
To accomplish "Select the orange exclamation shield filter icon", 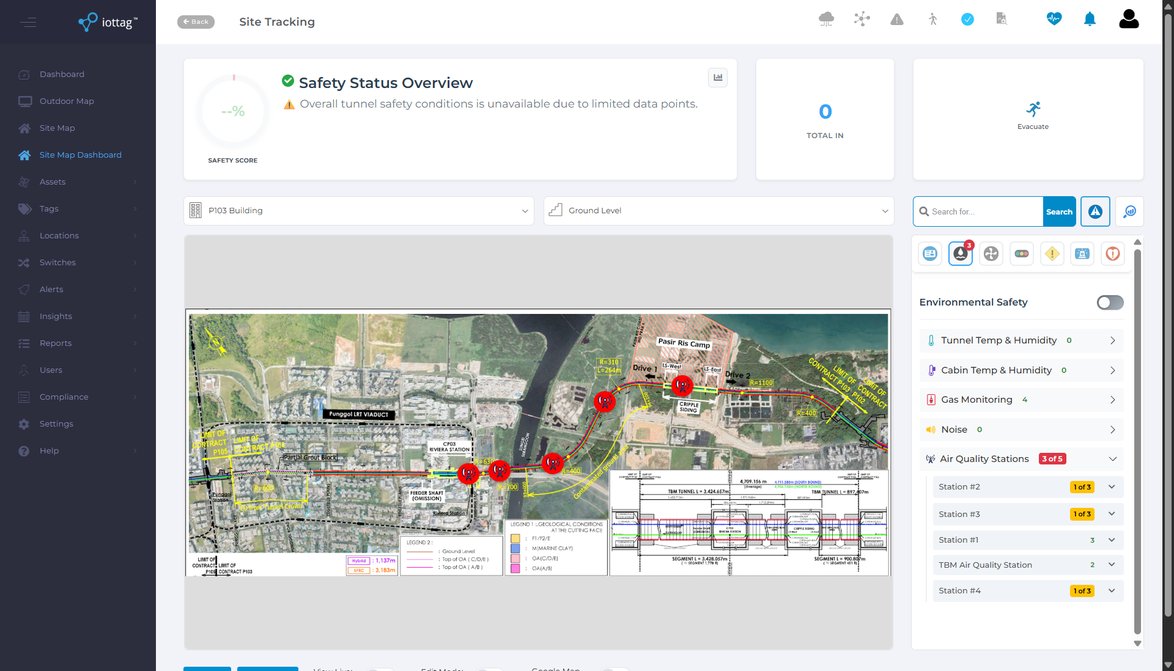I will [1113, 254].
